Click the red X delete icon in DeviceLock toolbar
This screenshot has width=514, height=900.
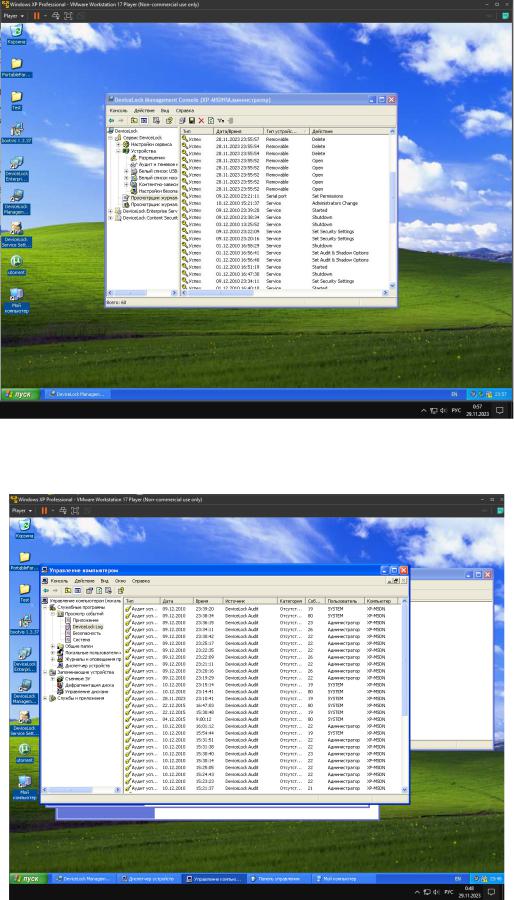[201, 121]
